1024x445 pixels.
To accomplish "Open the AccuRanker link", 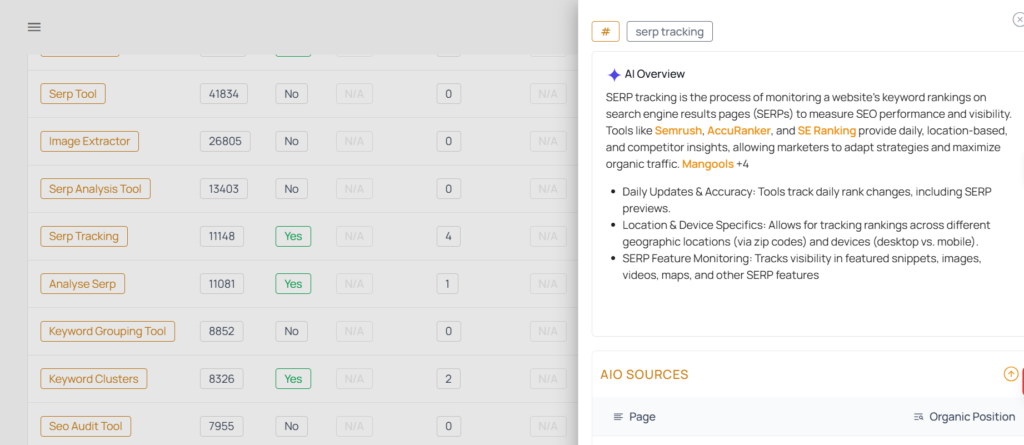I will pyautogui.click(x=739, y=131).
